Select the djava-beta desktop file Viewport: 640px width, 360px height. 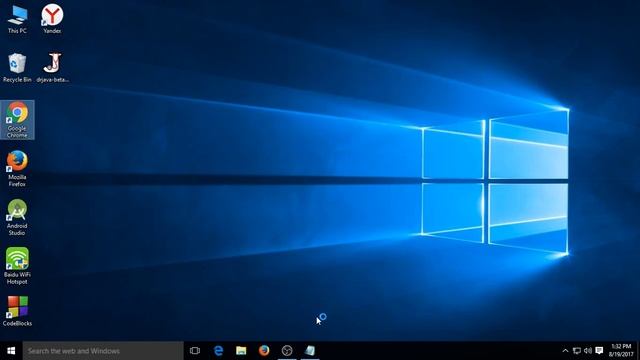tap(52, 68)
